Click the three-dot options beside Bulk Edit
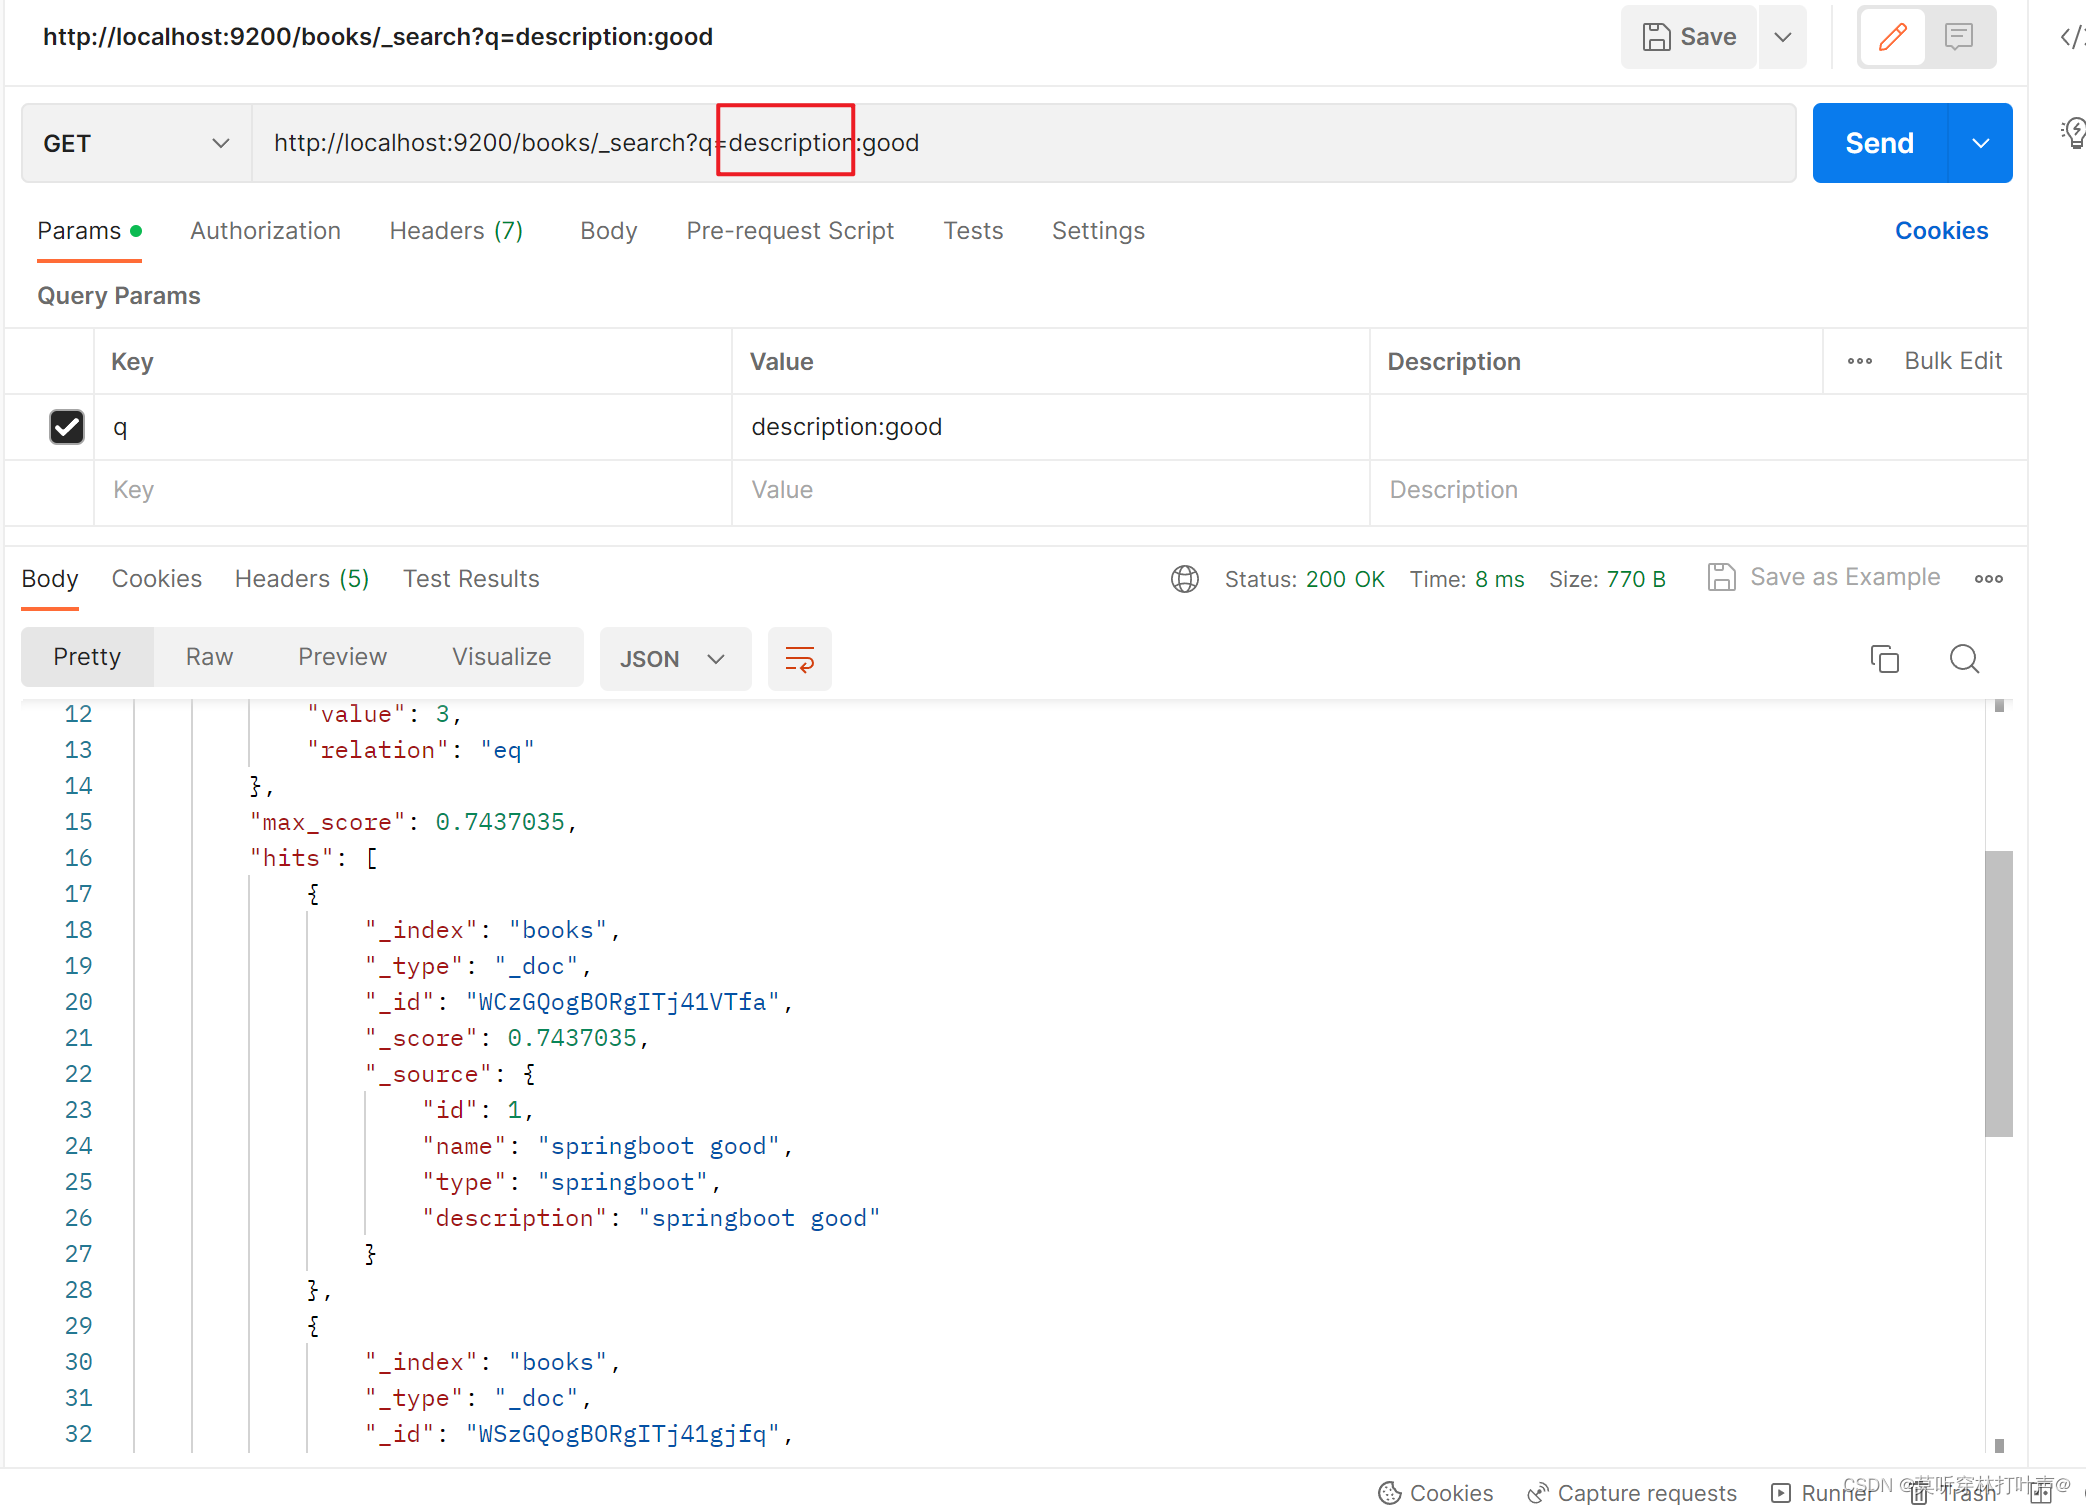 click(1860, 361)
